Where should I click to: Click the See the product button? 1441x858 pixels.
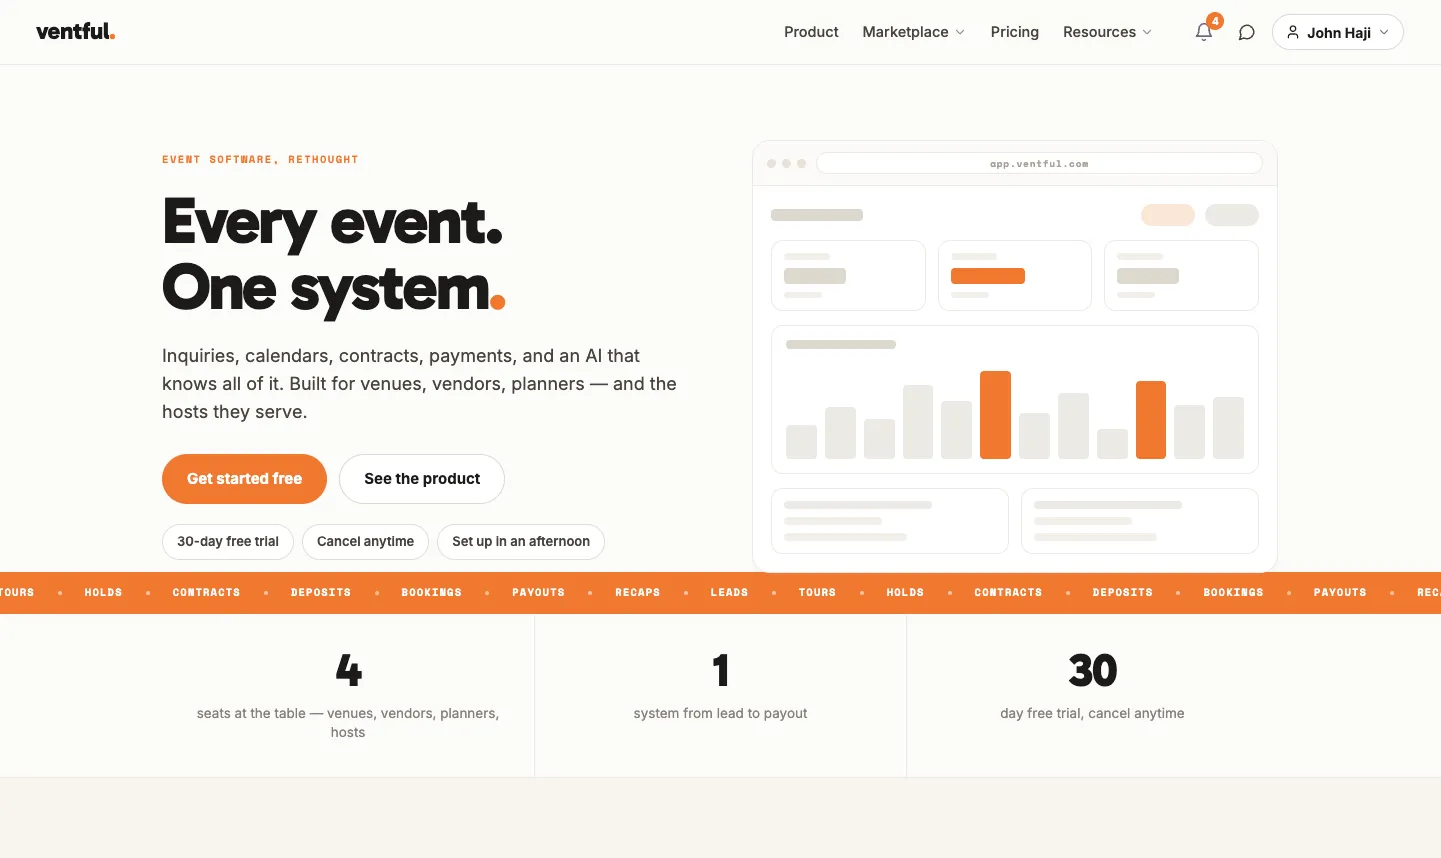[422, 479]
